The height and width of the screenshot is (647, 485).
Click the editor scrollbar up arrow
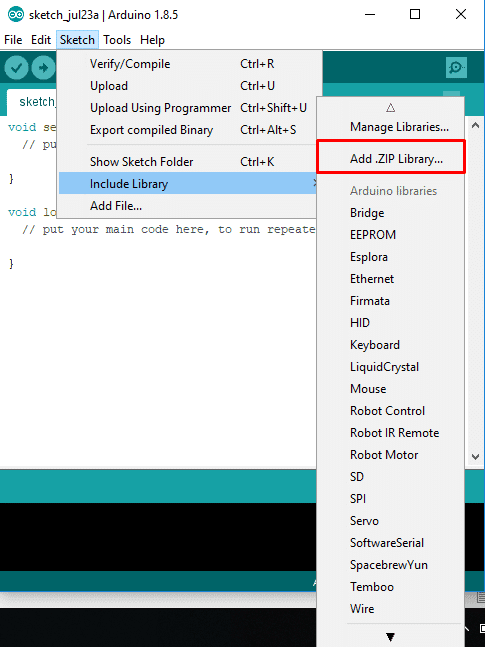(x=475, y=125)
